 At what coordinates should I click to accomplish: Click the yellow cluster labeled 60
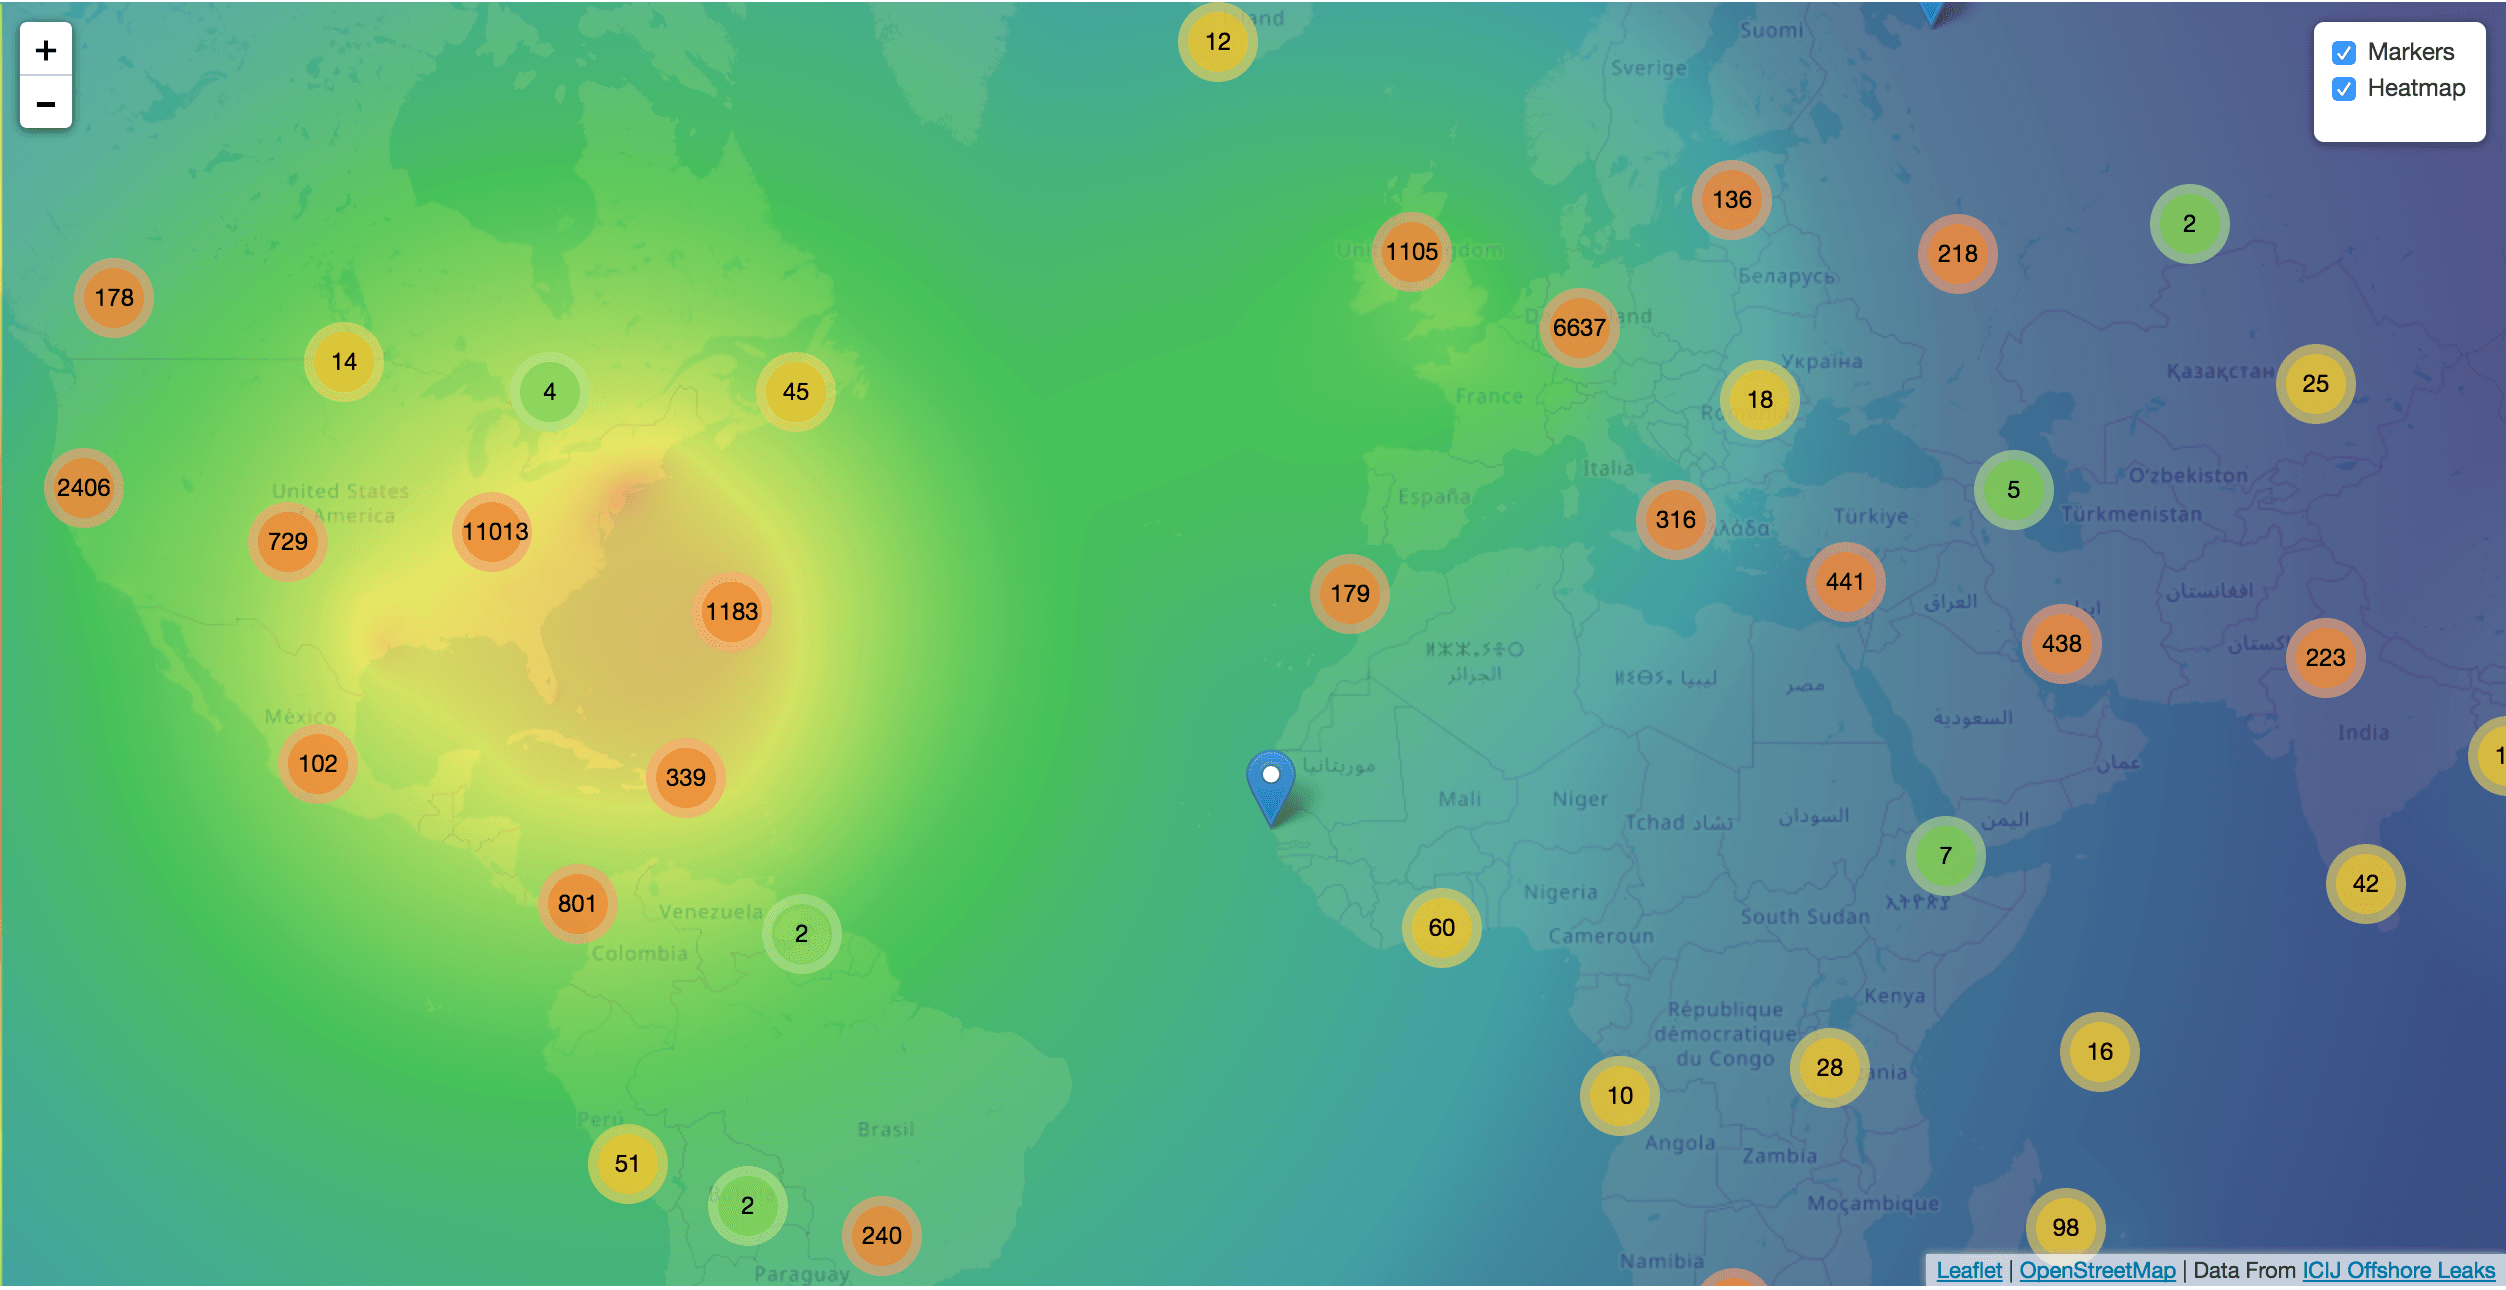point(1441,927)
